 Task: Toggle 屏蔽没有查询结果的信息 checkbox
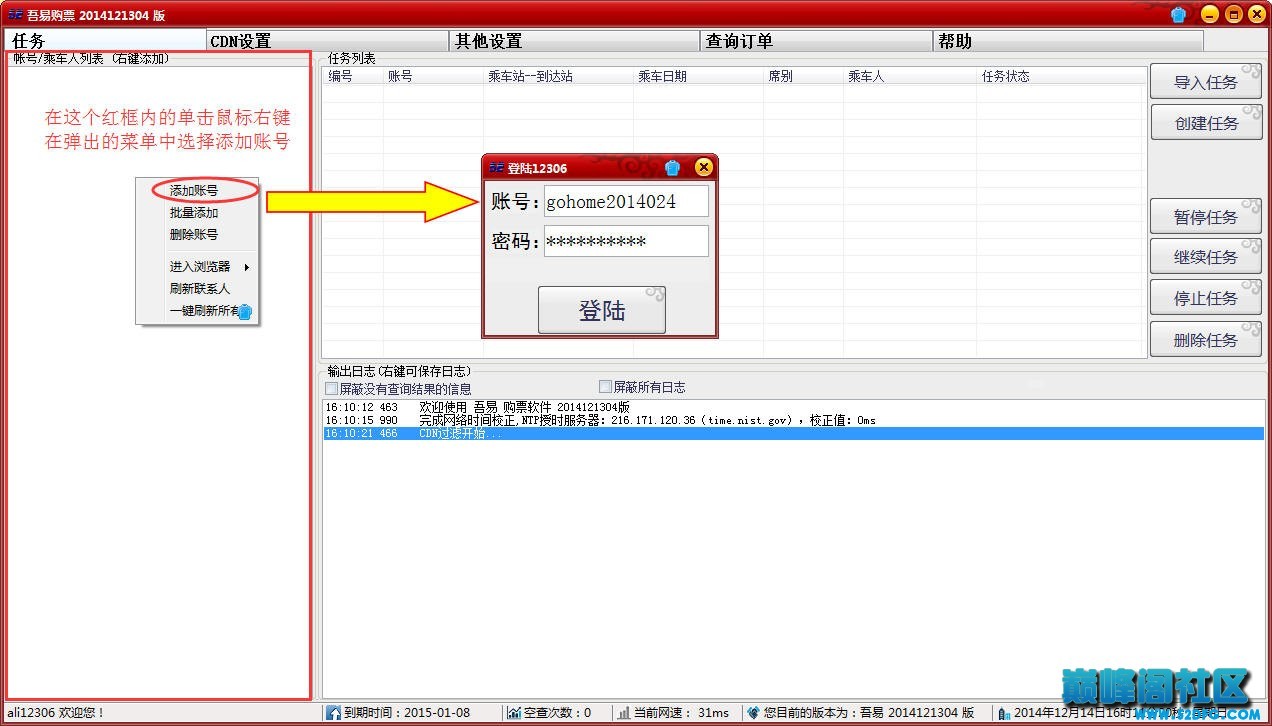(332, 388)
